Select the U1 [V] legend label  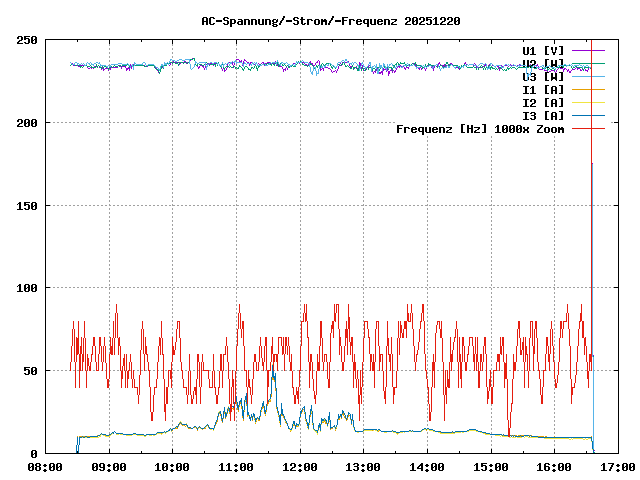click(543, 50)
